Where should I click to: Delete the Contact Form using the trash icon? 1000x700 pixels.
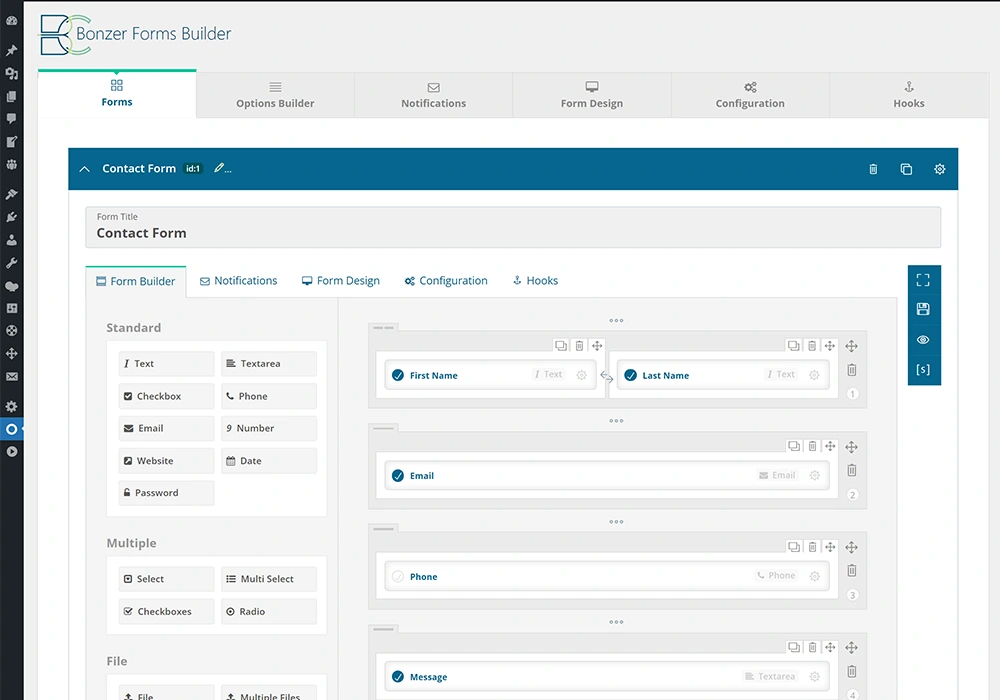(872, 169)
